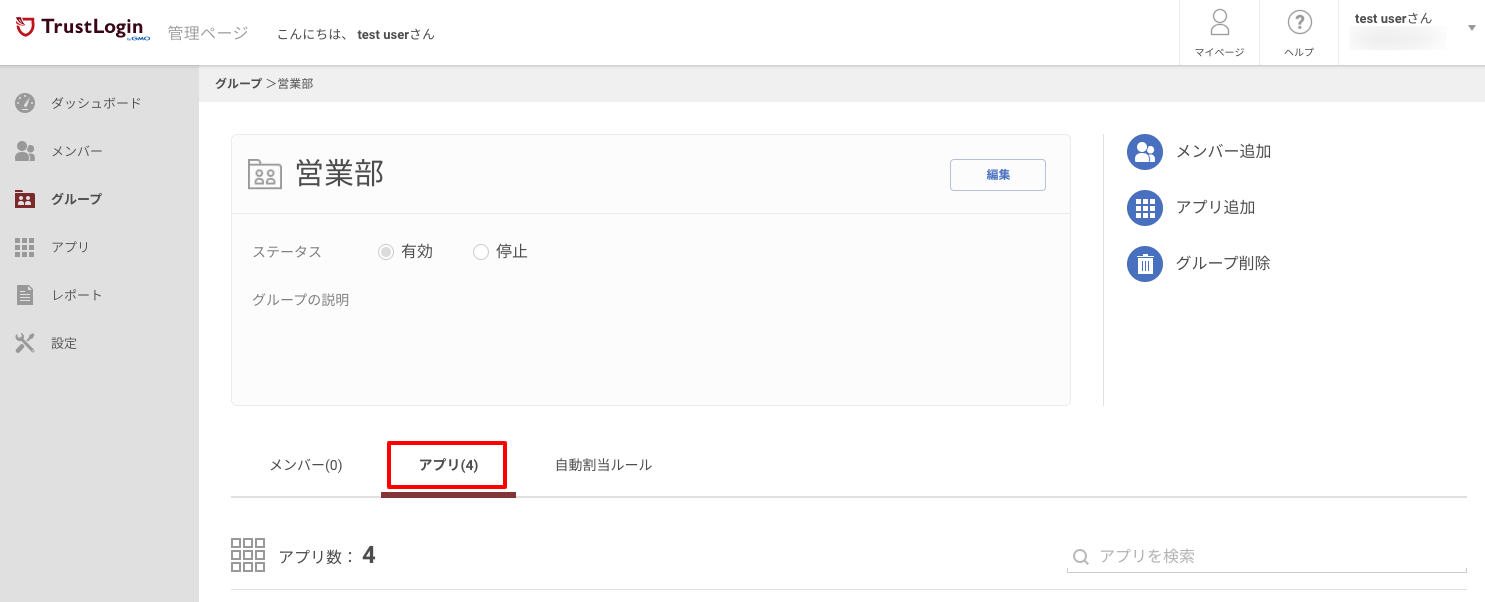The height and width of the screenshot is (602, 1485).
Task: Open アプリ in sidebar menu
Action: (70, 247)
